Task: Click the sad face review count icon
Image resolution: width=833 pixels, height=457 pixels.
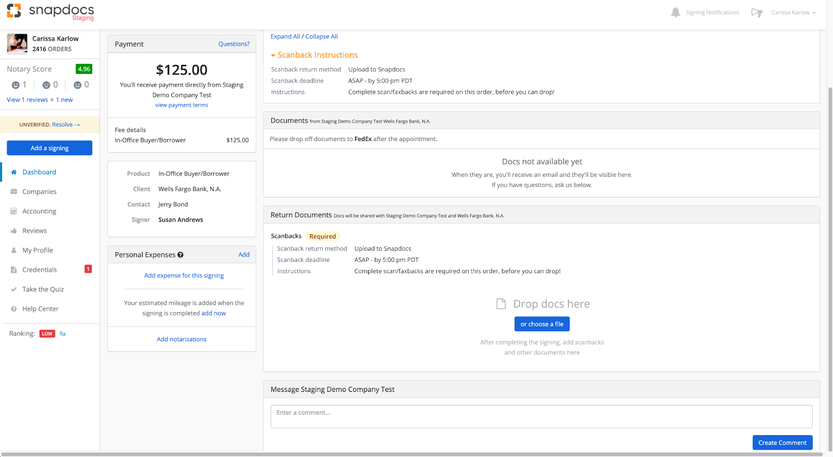Action: pos(78,85)
